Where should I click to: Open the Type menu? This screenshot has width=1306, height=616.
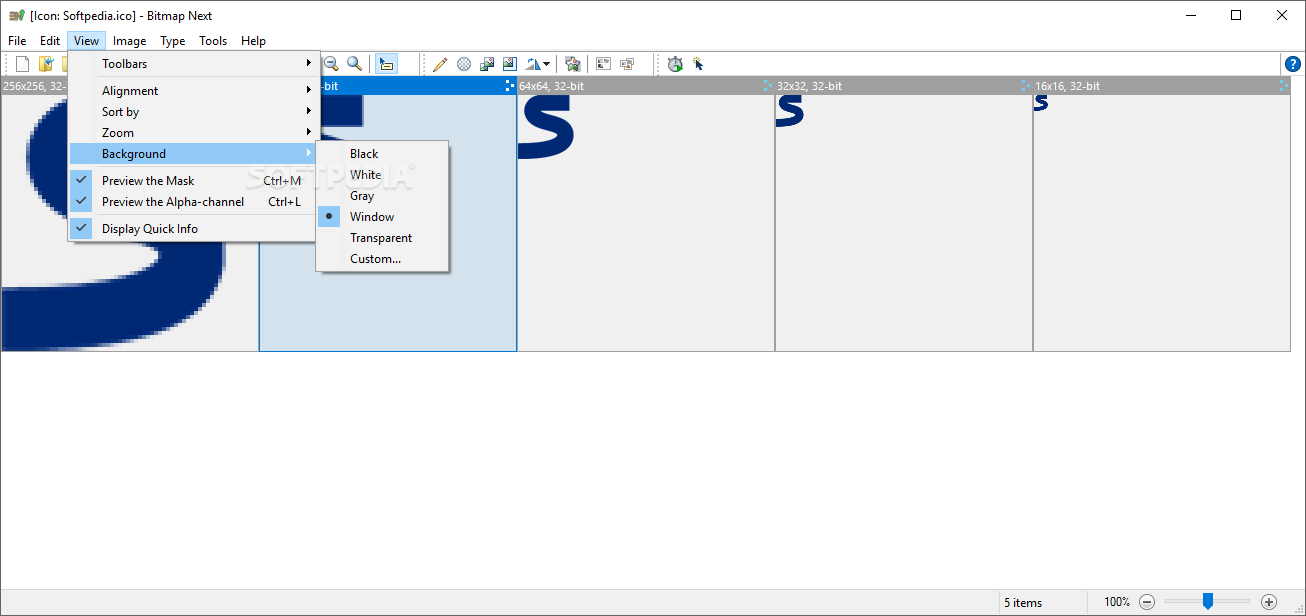tap(173, 41)
